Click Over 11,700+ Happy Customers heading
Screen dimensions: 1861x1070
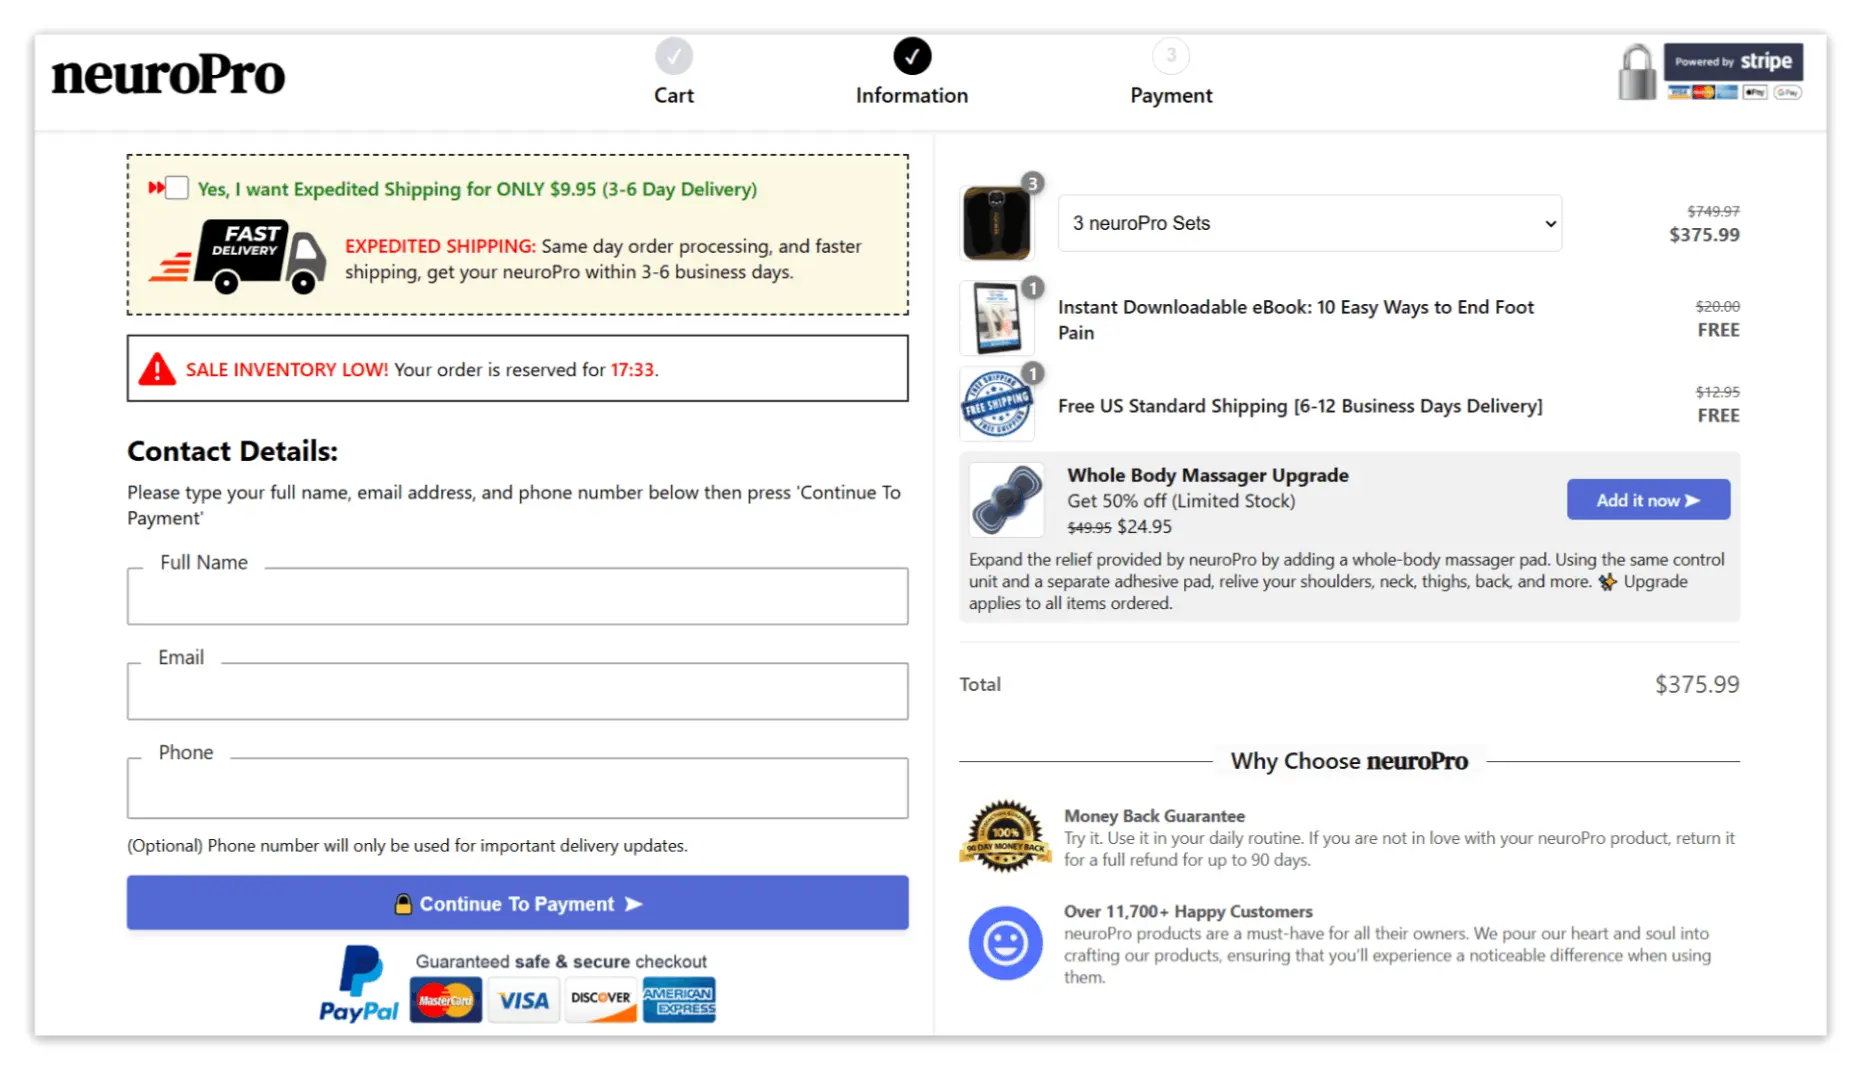[x=1188, y=911]
